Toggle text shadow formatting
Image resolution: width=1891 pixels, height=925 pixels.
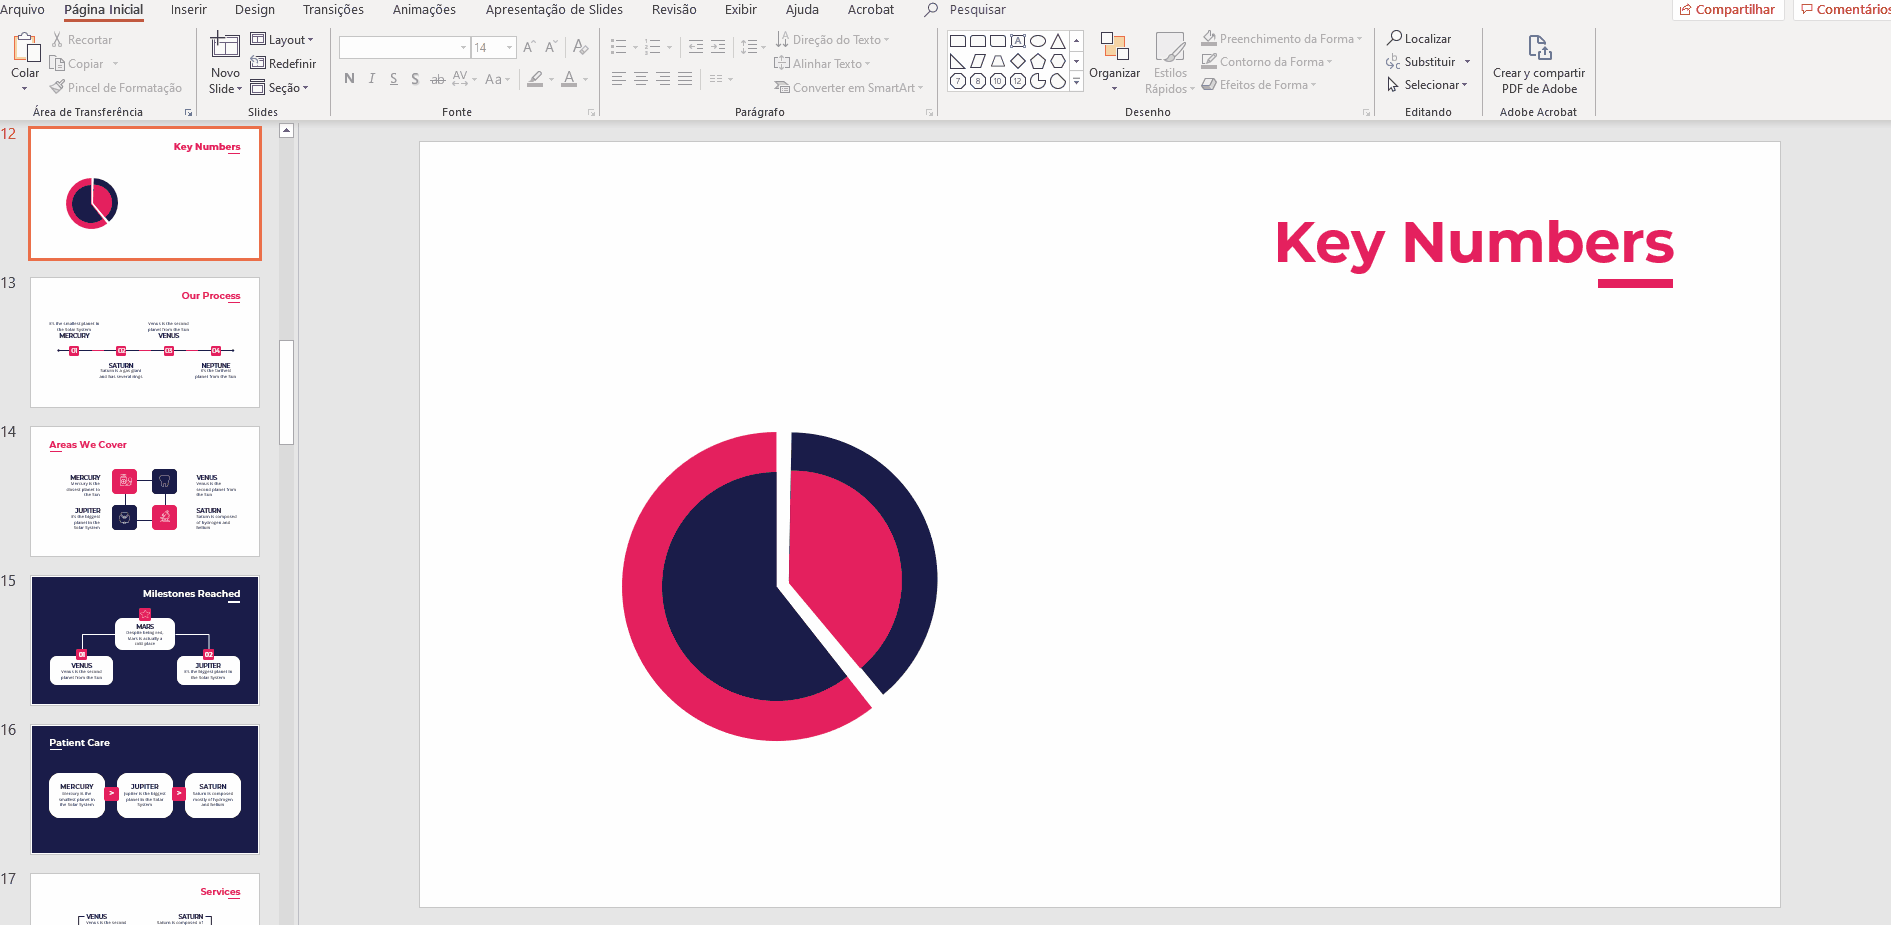pyautogui.click(x=415, y=79)
